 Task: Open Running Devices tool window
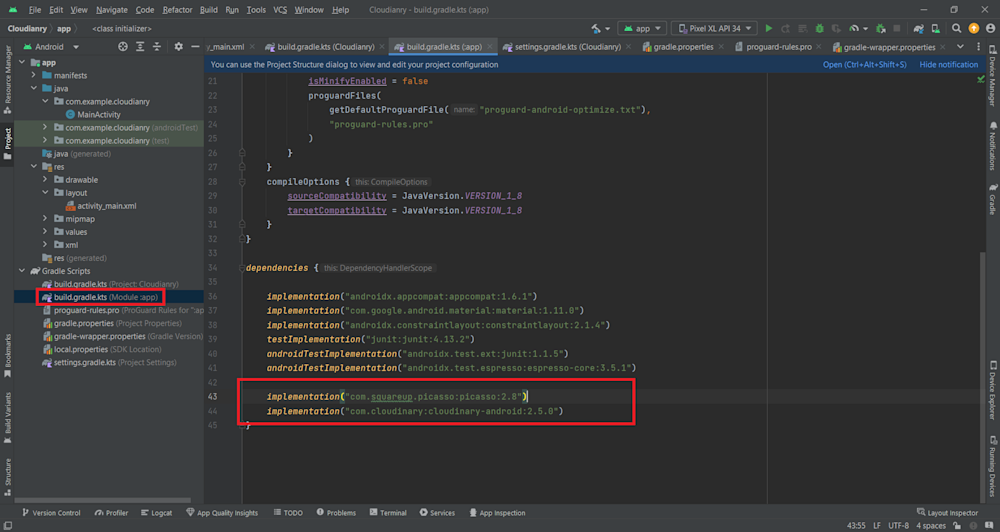tap(992, 466)
